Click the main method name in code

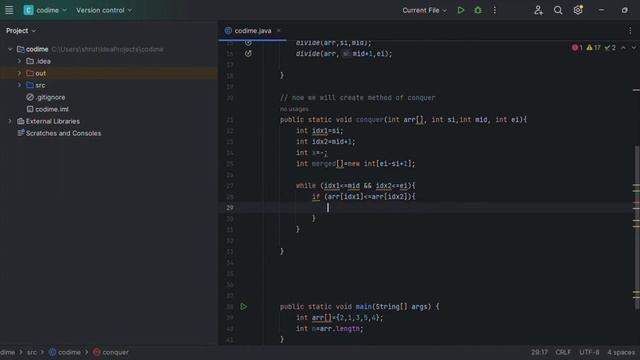point(363,307)
